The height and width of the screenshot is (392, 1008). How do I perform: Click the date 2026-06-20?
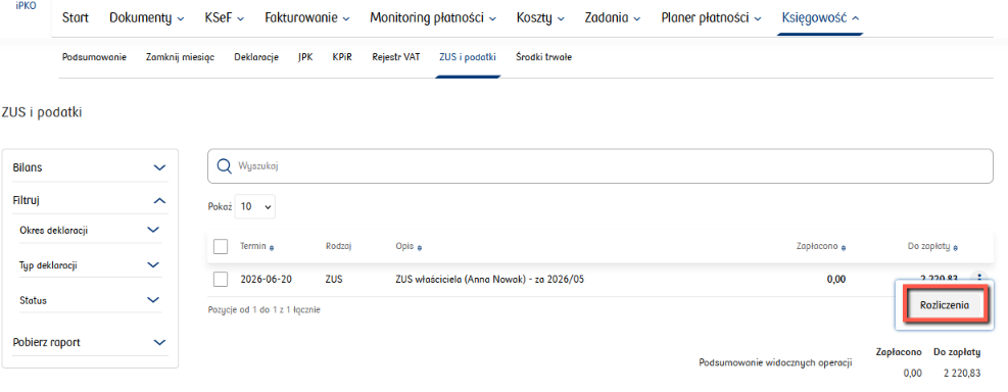265,280
